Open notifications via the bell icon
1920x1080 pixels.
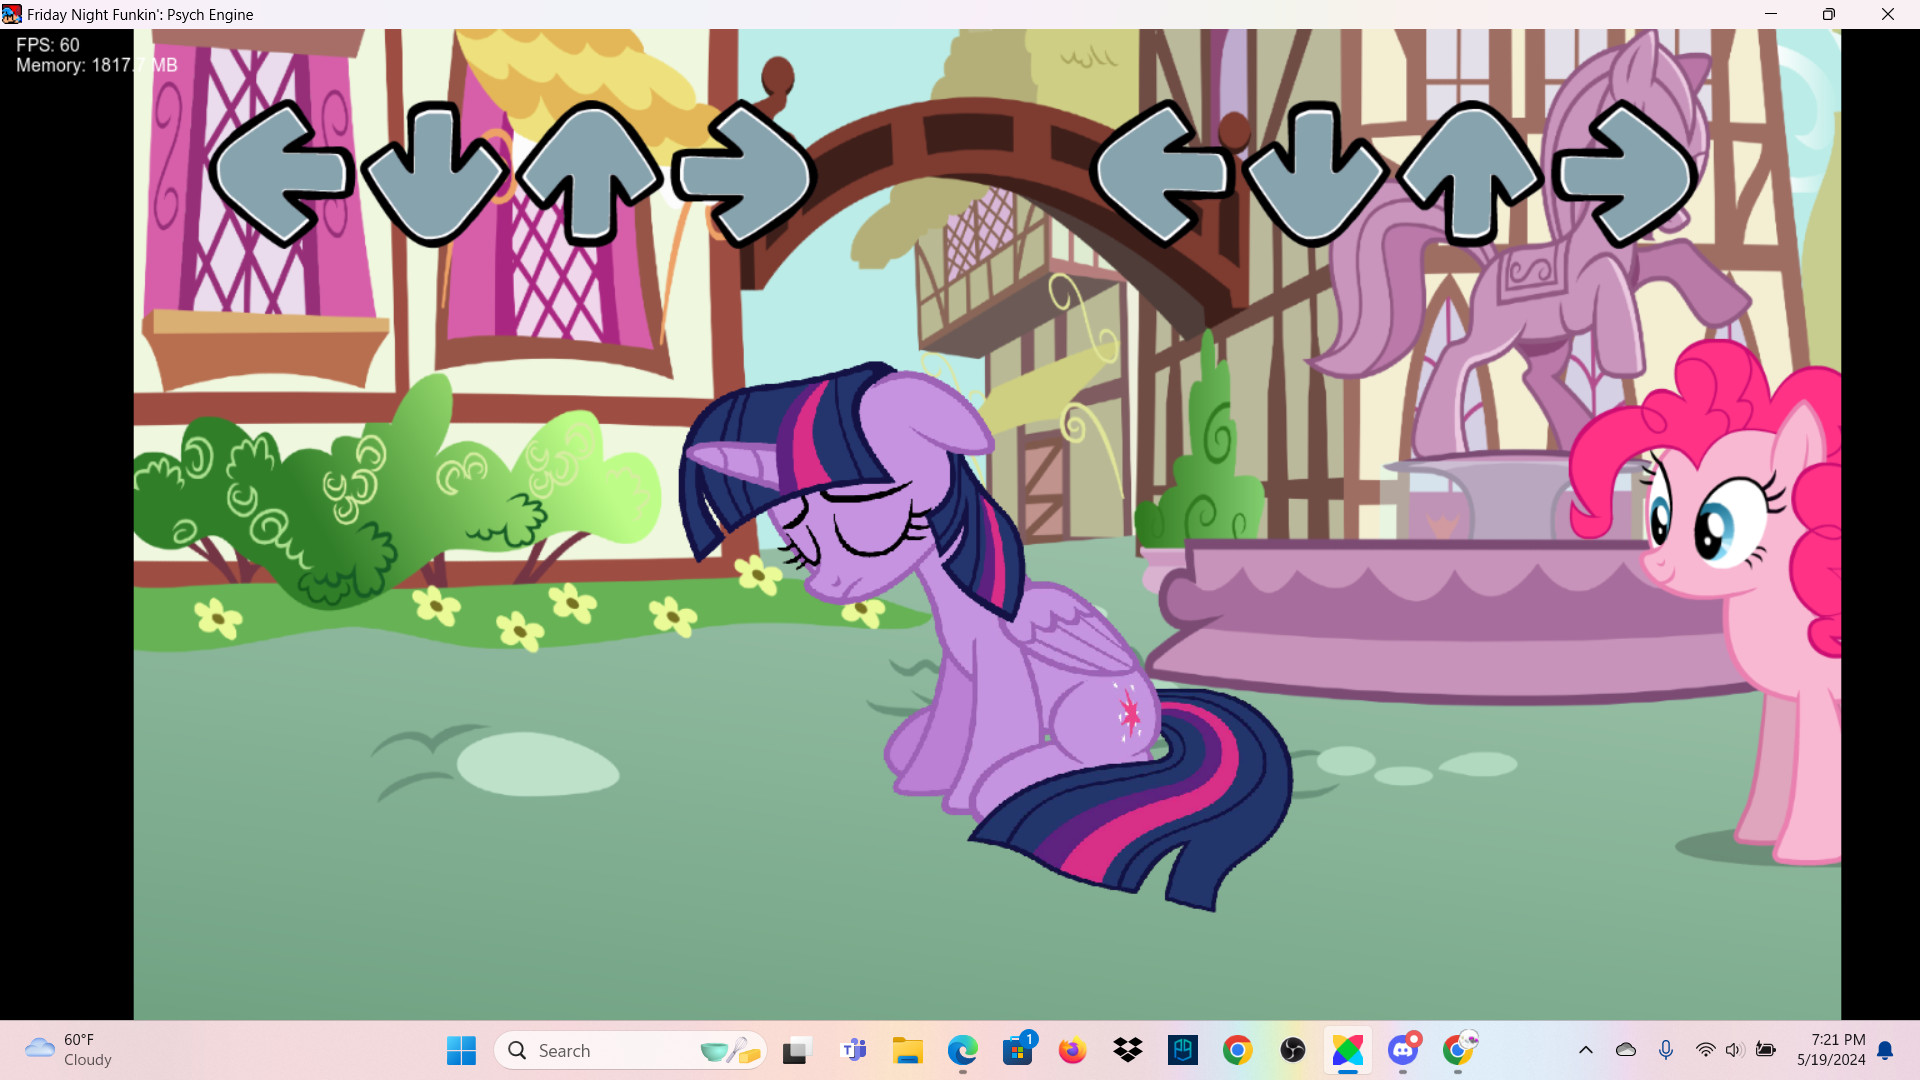click(1886, 1050)
